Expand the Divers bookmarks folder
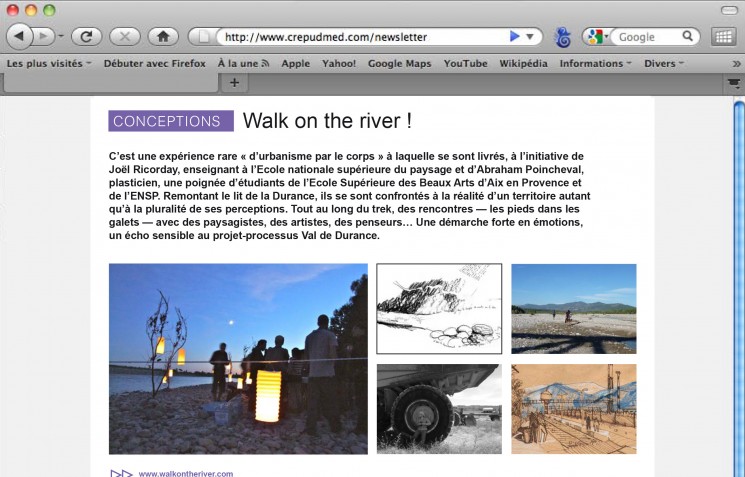The width and height of the screenshot is (745, 477). (664, 63)
